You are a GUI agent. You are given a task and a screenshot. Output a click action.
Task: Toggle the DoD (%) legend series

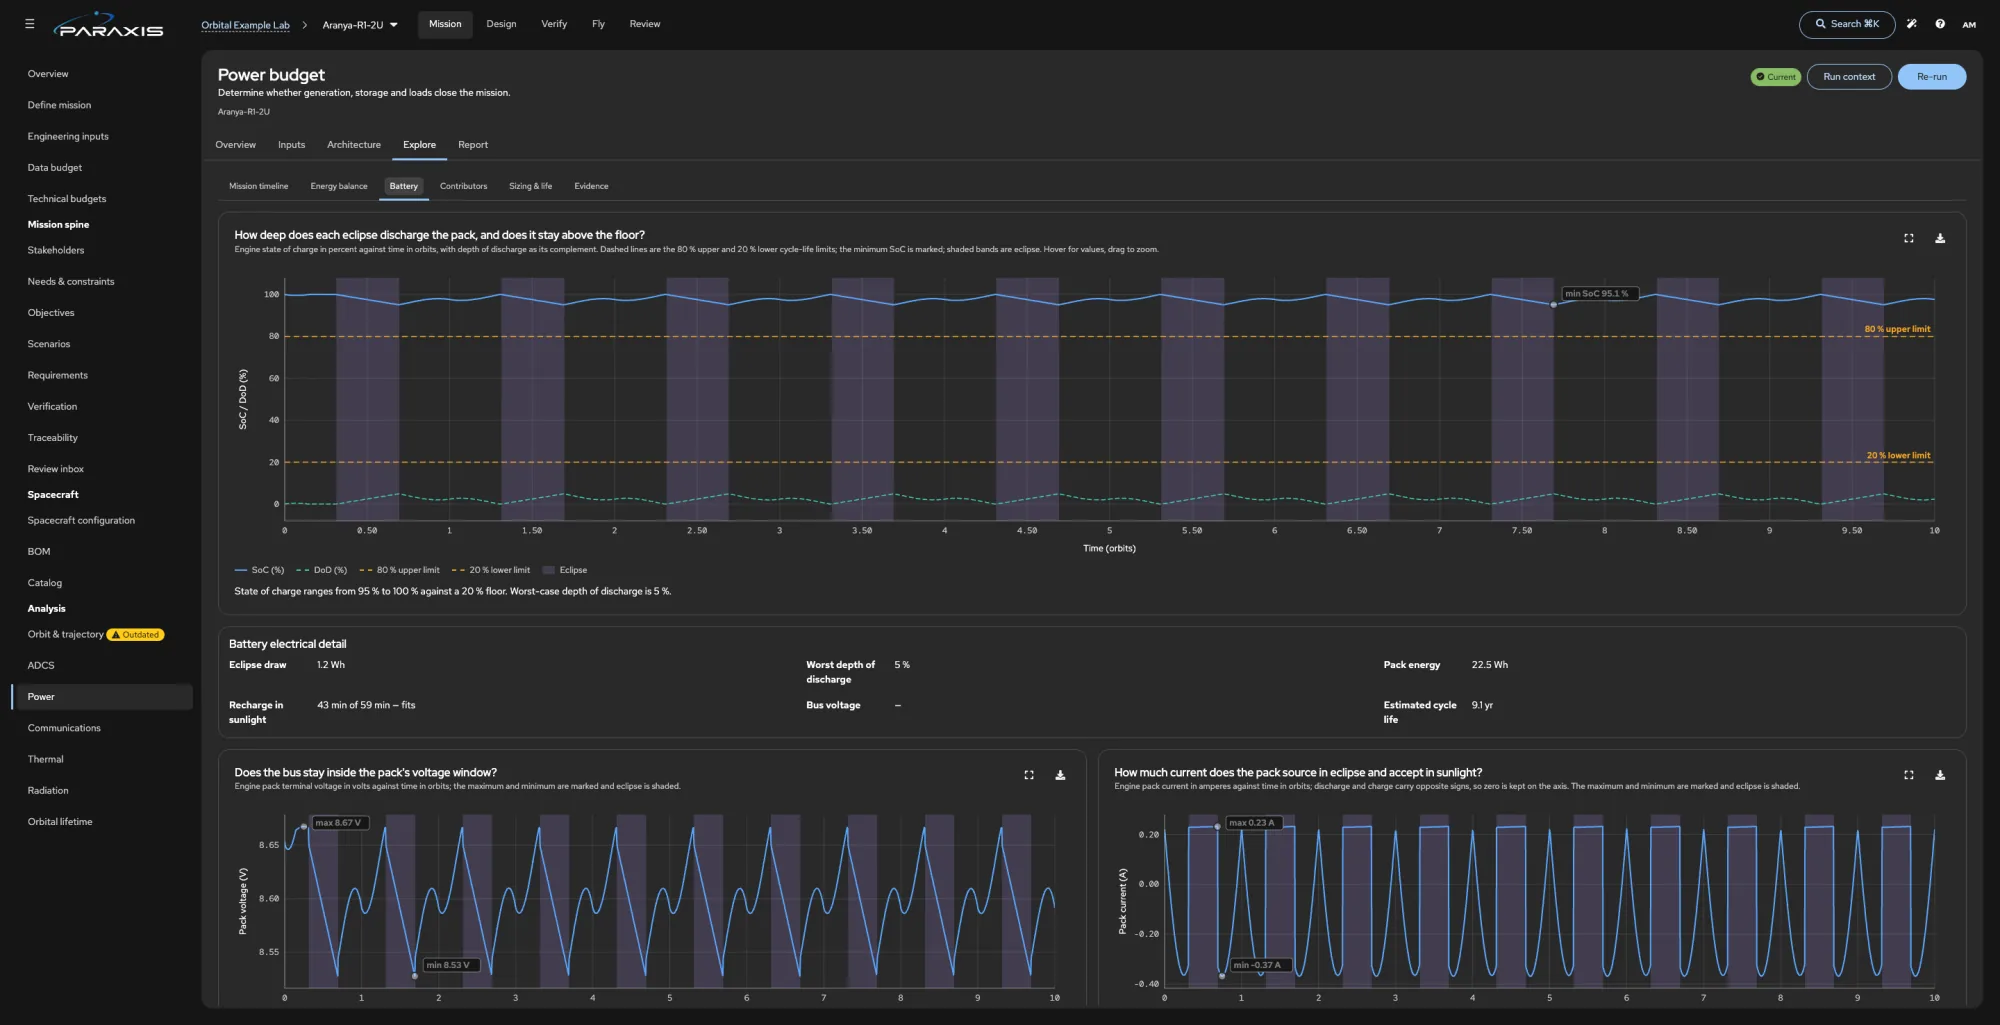[322, 570]
